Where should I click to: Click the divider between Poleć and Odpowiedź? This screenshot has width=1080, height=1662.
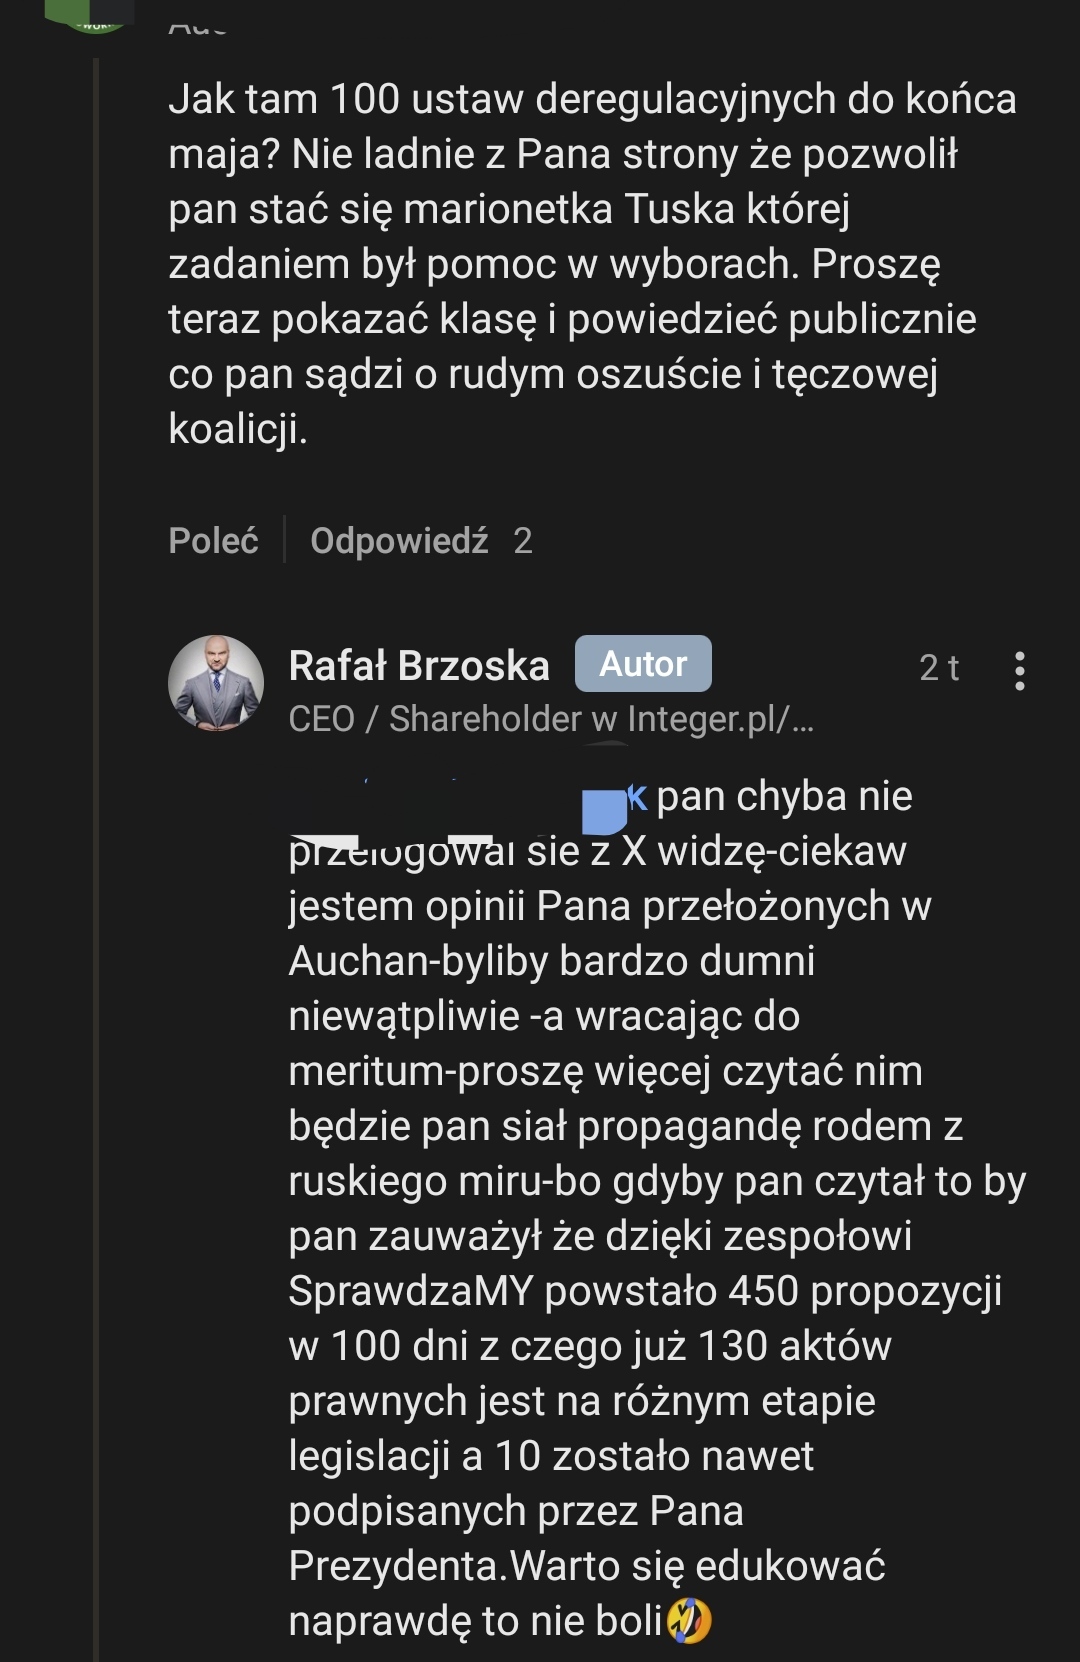285,540
